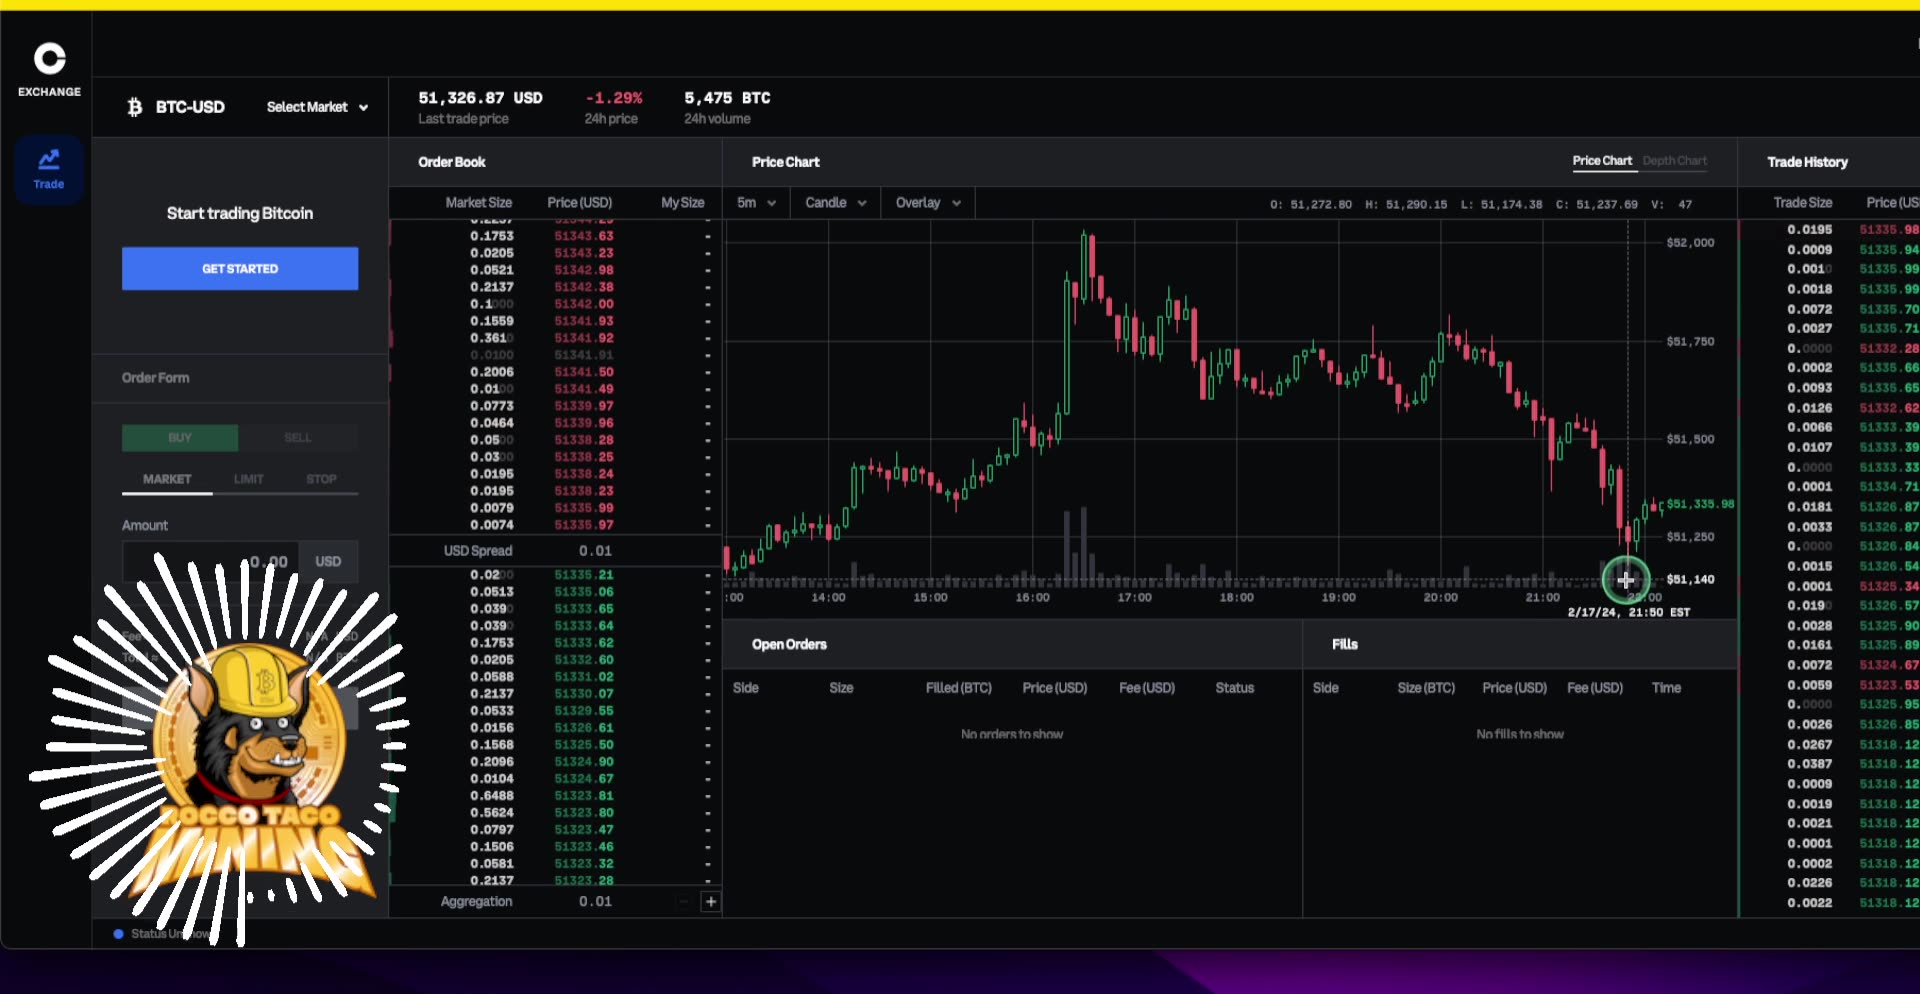
Task: Click ask price 51343.63 in order book
Action: tap(584, 237)
